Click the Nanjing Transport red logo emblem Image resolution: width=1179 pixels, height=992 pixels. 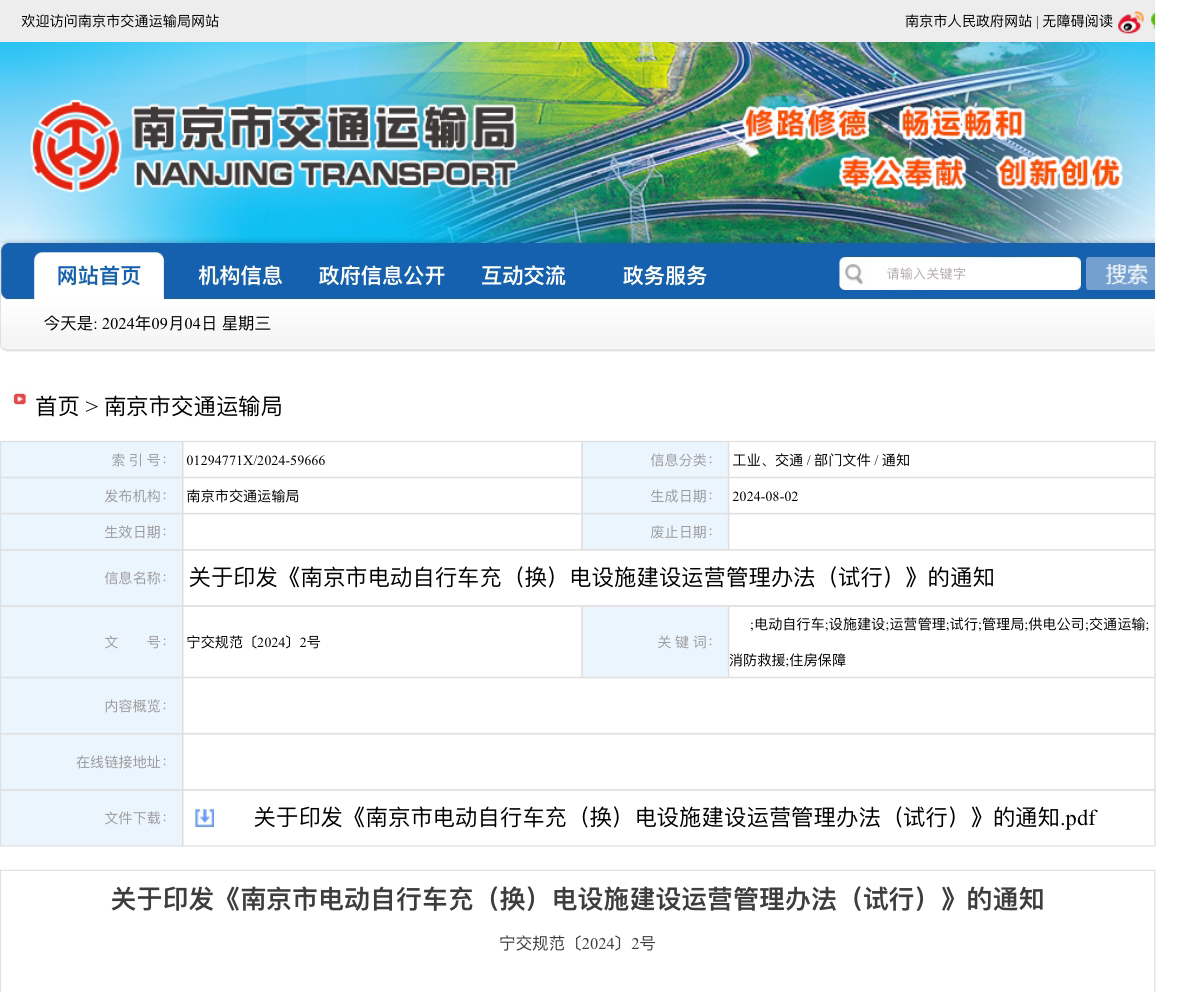(x=75, y=146)
